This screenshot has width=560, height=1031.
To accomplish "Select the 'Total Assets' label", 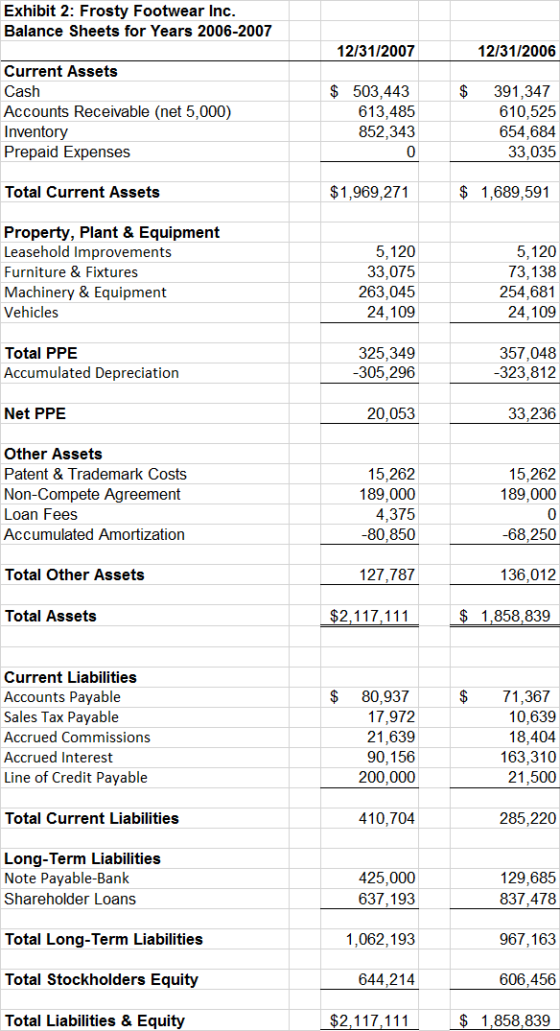I will click(50, 616).
